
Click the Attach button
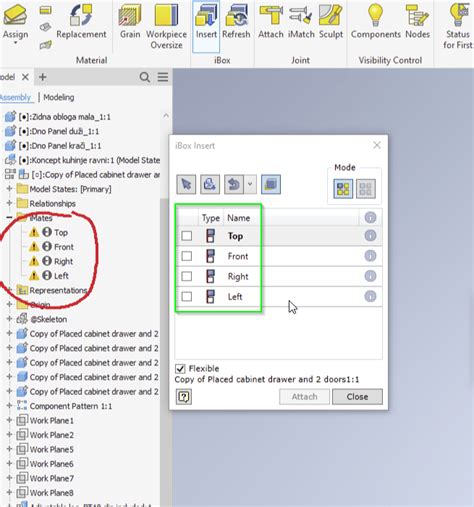click(x=304, y=397)
